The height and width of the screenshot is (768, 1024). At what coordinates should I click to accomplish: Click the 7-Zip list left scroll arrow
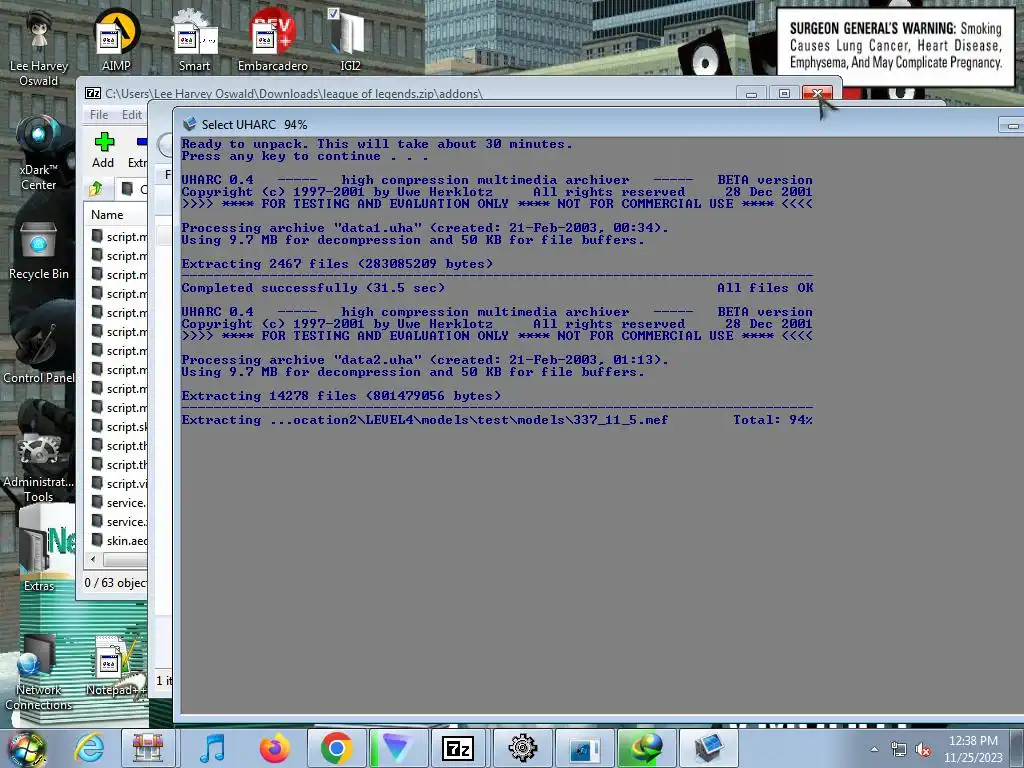coord(93,560)
